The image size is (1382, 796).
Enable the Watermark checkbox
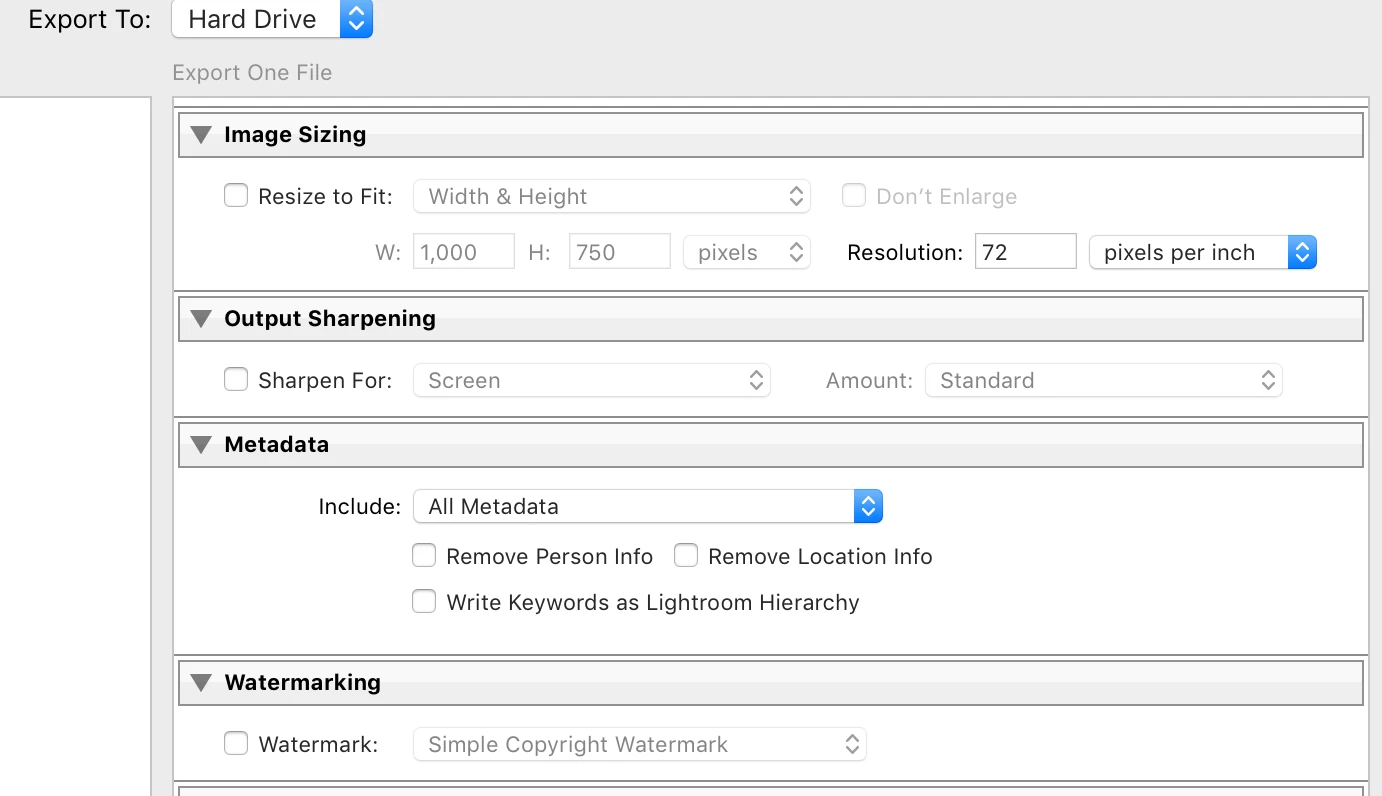tap(236, 744)
